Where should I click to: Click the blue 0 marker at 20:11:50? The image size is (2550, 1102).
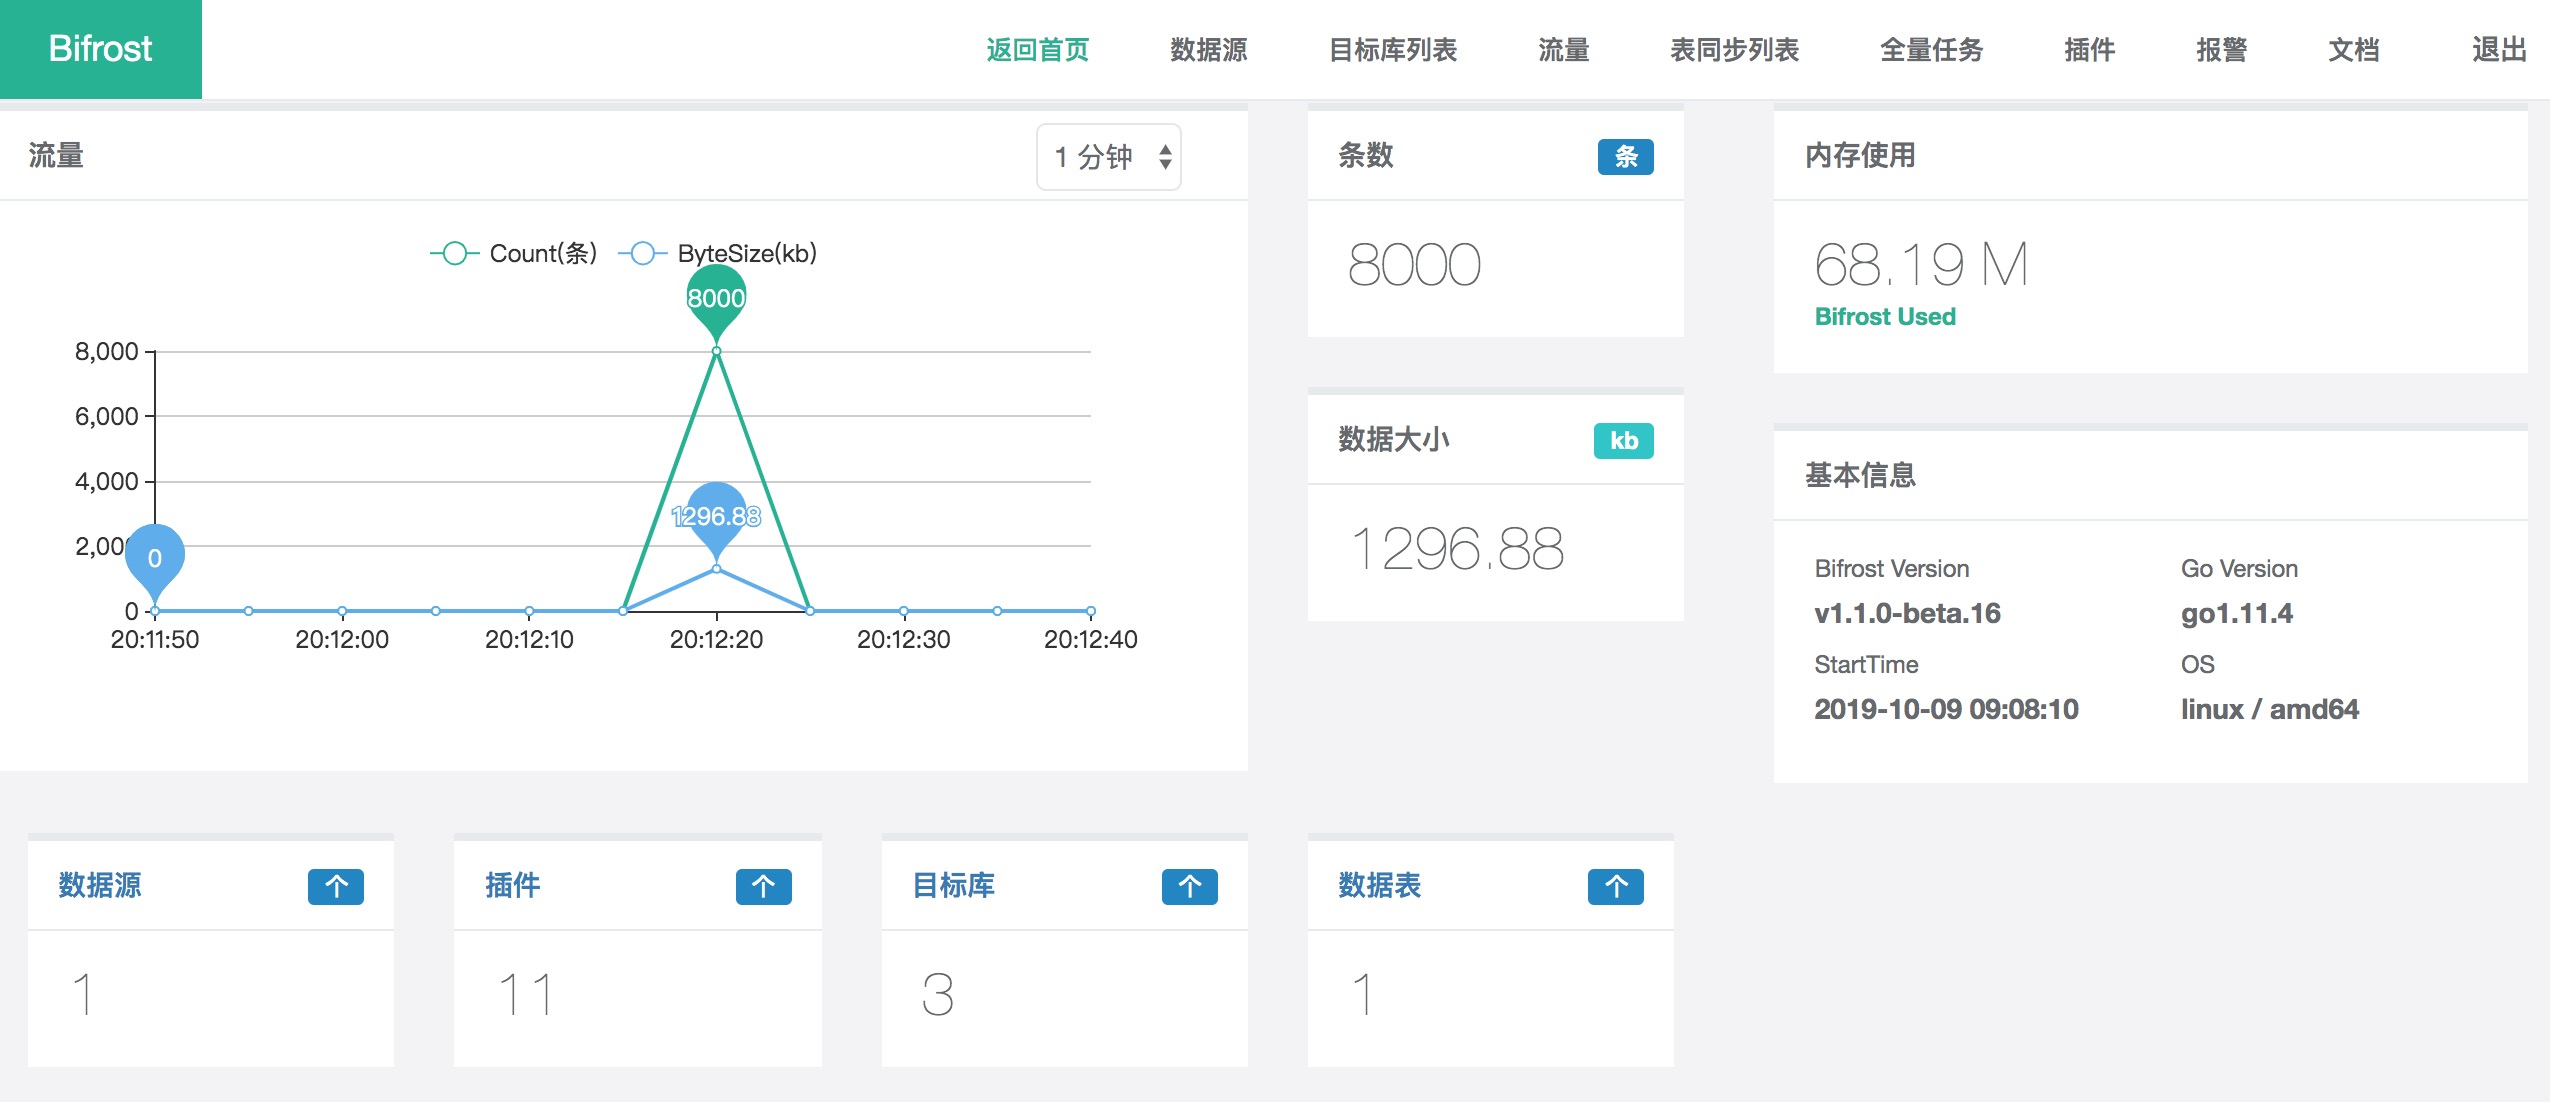click(155, 557)
